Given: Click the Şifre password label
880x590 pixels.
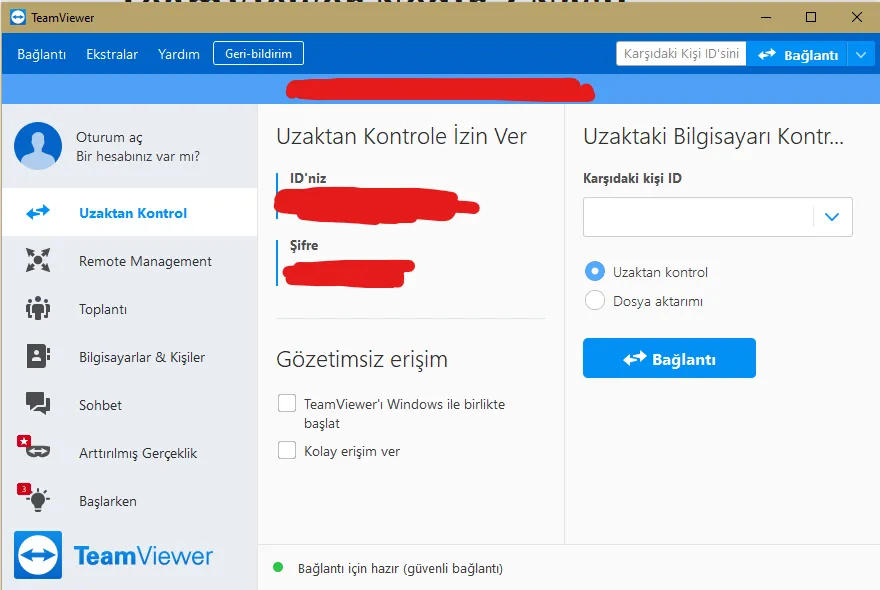Looking at the screenshot, I should coord(304,245).
